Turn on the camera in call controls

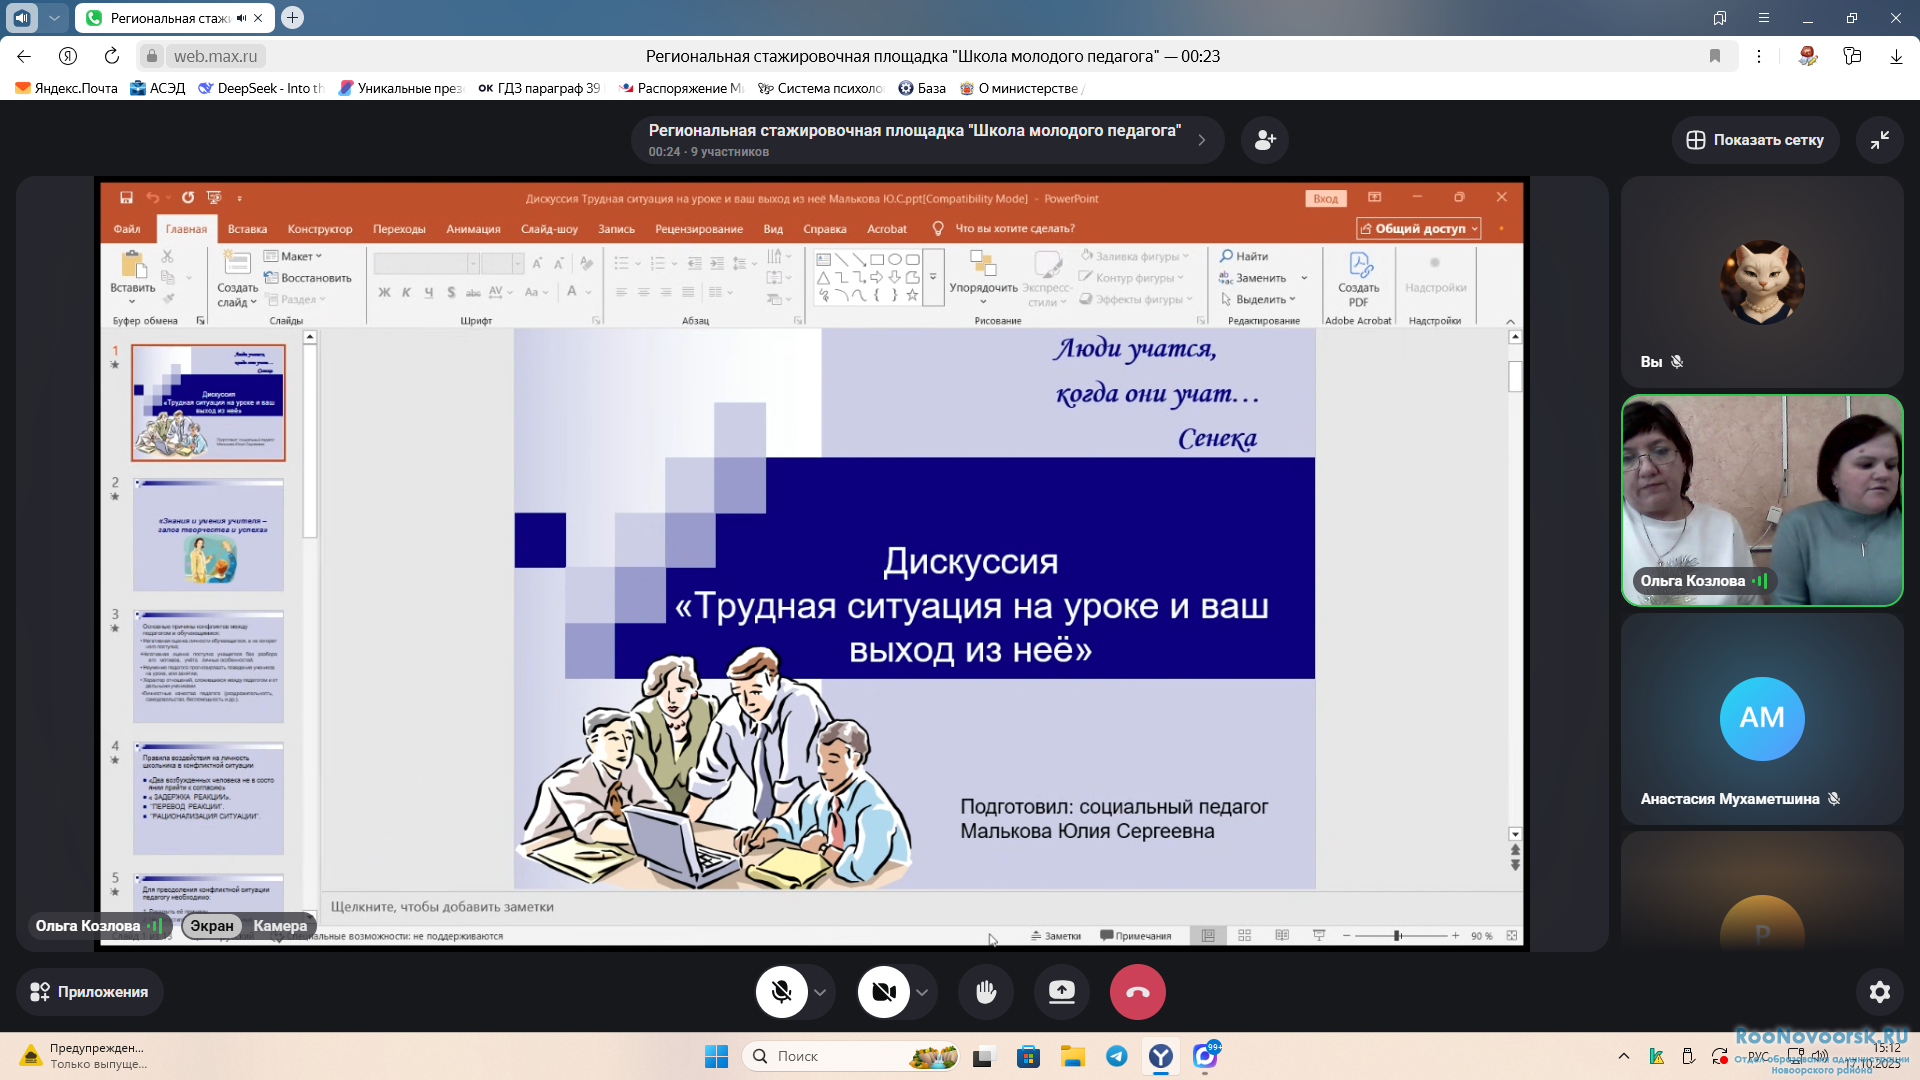[883, 991]
